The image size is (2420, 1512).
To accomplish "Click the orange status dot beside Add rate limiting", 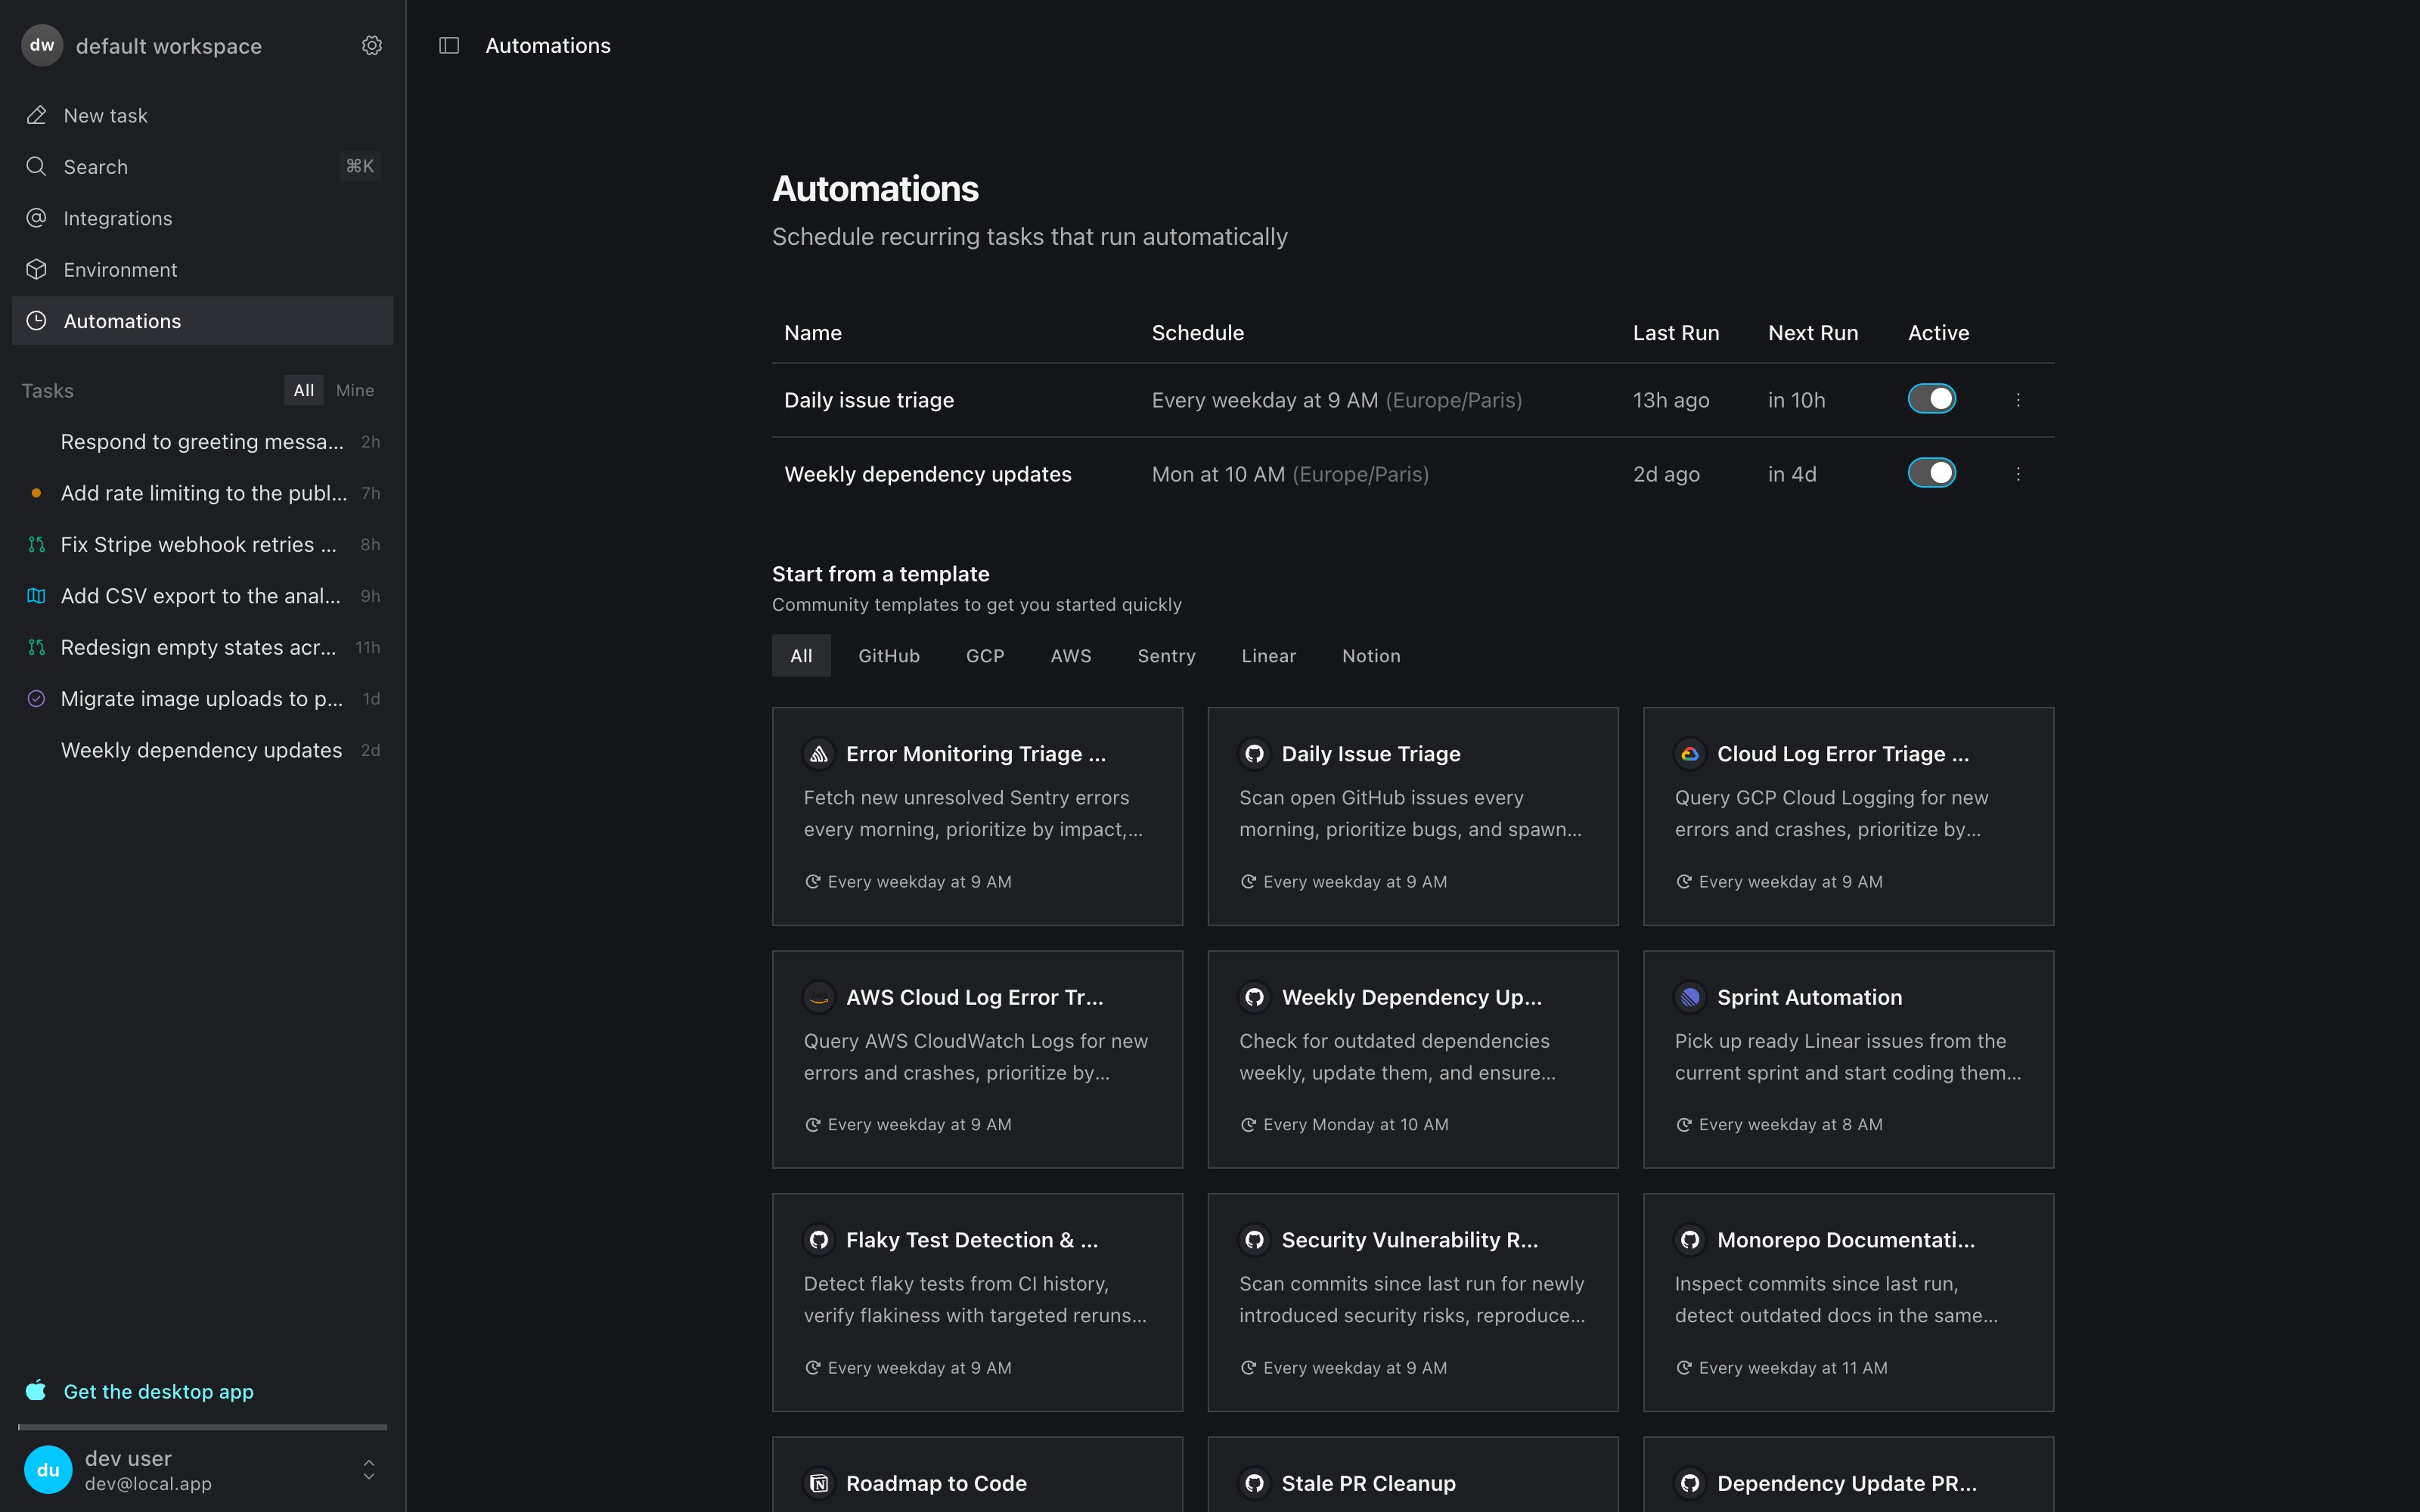I will coord(36,493).
